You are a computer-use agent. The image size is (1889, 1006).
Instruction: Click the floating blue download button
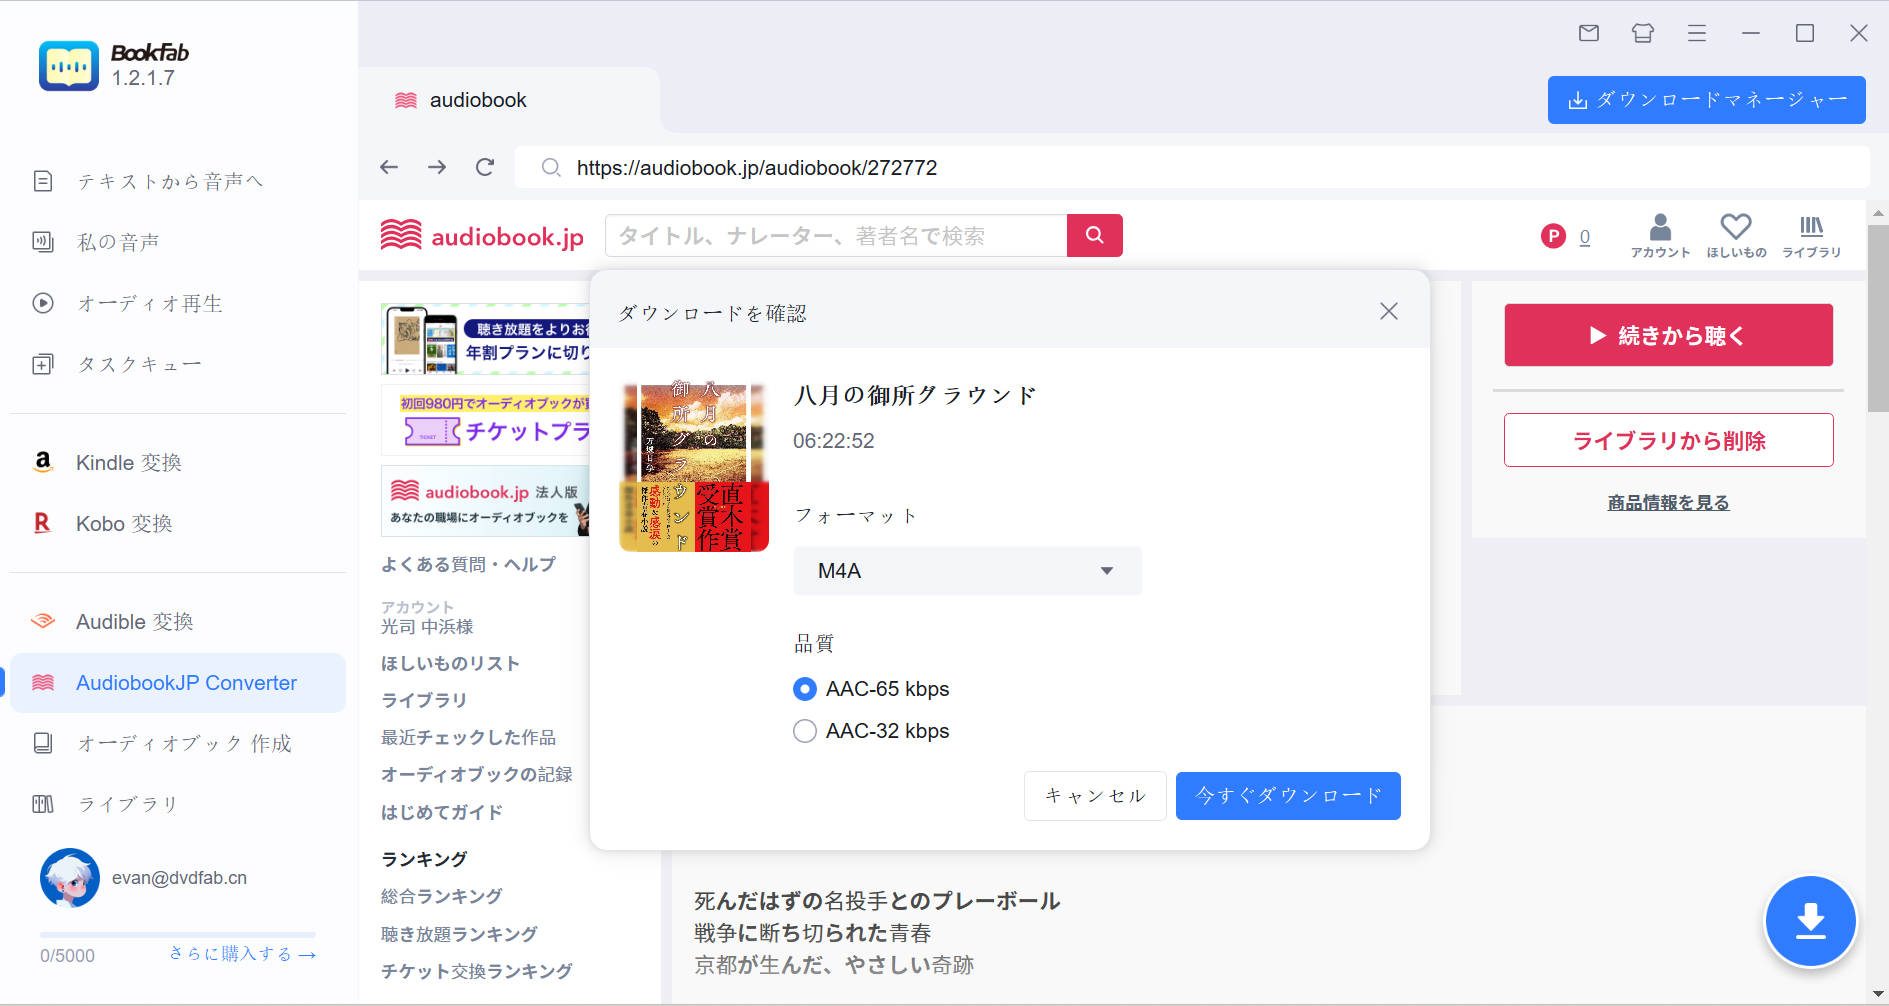coord(1810,921)
